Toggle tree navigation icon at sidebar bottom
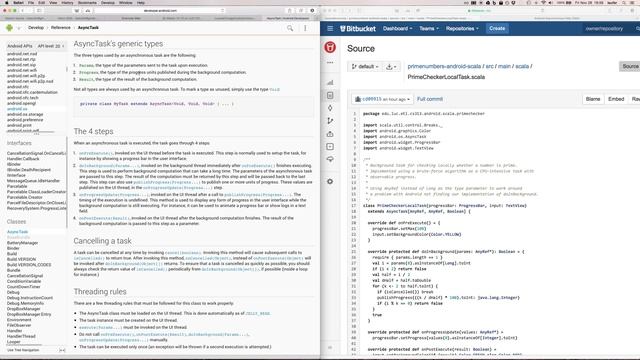Viewport: 640px width, 360px height. 62,350
